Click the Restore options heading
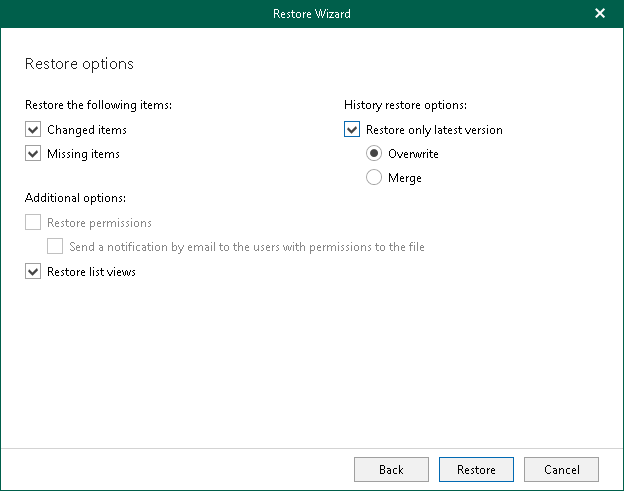Image resolution: width=624 pixels, height=491 pixels. pyautogui.click(x=79, y=64)
